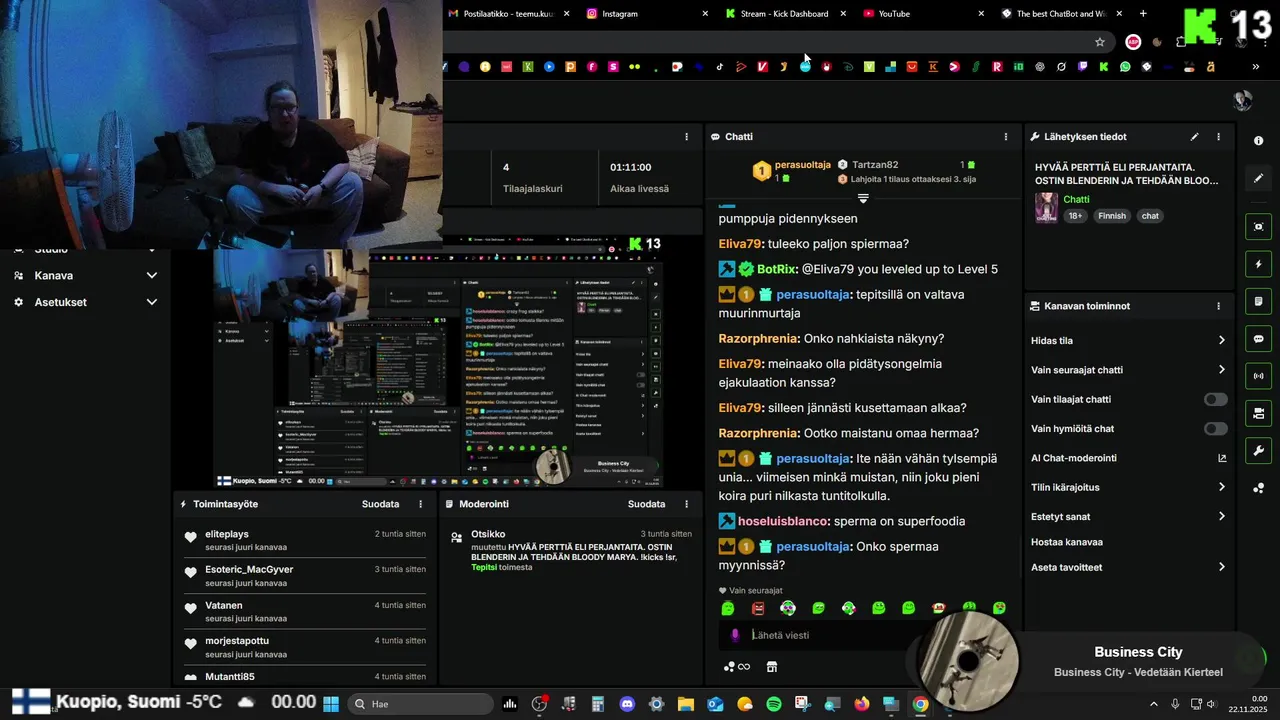Screen dimensions: 1280x720
Task: Open the Moderointi panel three-dot menu
Action: pyautogui.click(x=686, y=504)
